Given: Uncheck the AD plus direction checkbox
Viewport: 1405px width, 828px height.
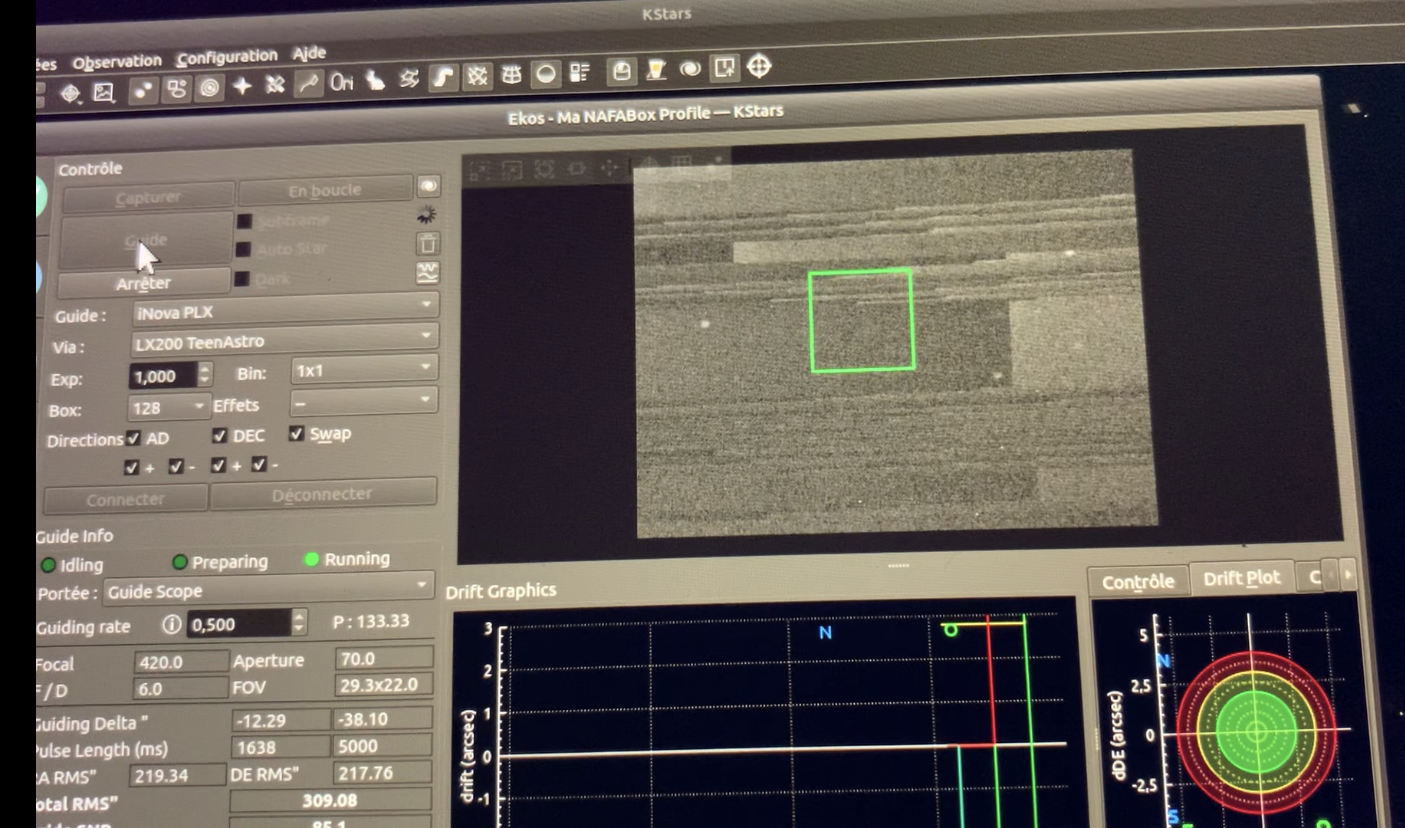Looking at the screenshot, I should (x=132, y=467).
